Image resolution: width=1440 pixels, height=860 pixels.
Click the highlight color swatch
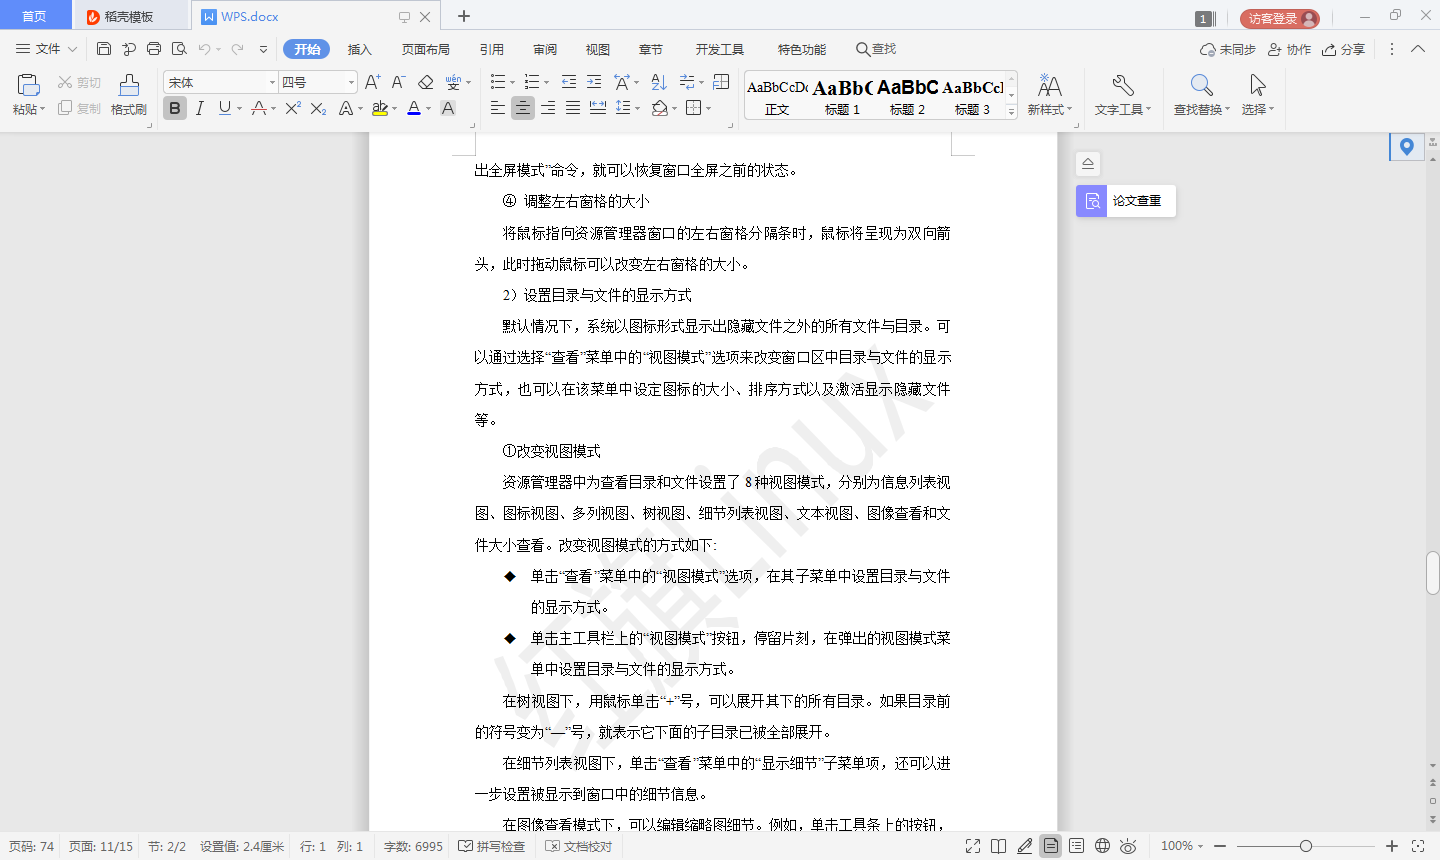click(x=380, y=108)
